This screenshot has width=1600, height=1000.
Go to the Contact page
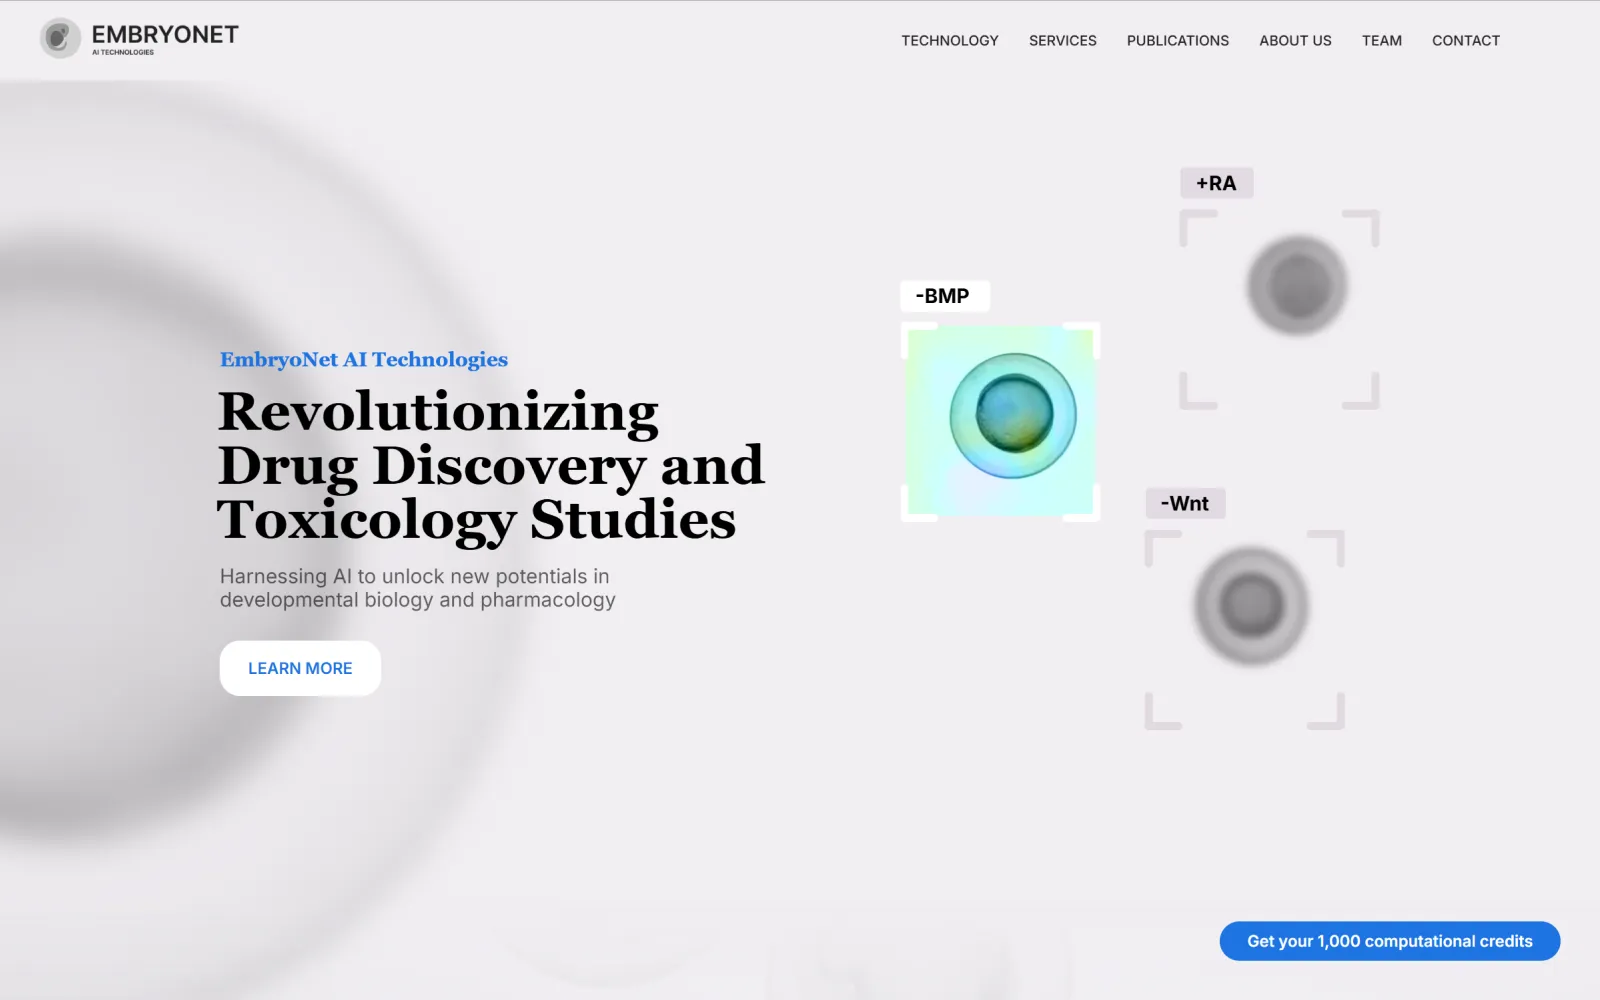click(x=1466, y=41)
